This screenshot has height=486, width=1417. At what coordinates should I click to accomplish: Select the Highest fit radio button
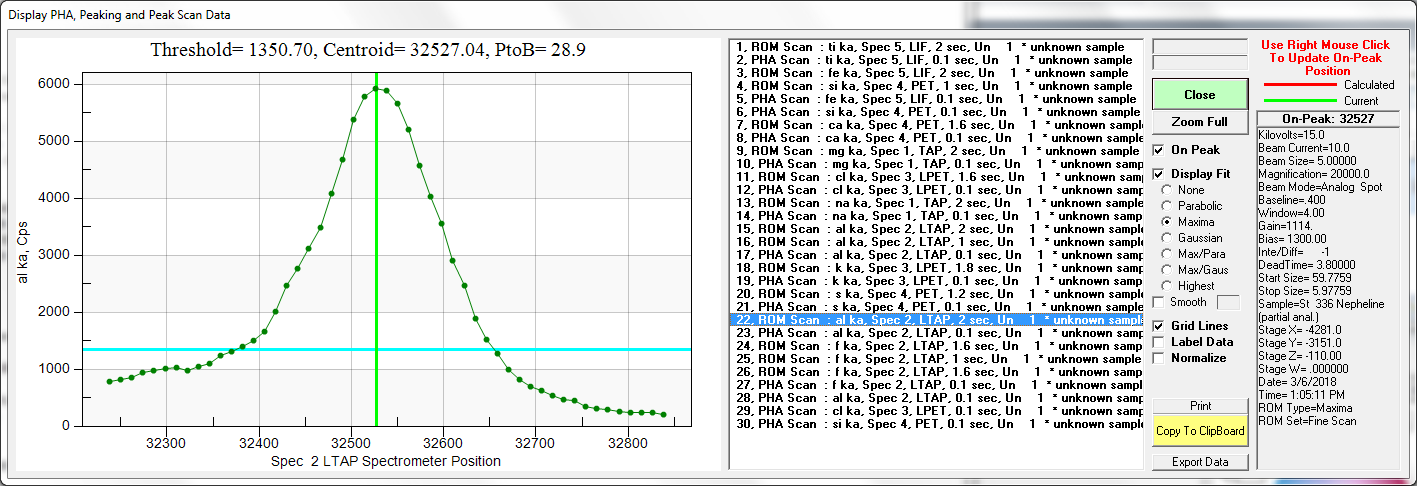coord(1166,286)
